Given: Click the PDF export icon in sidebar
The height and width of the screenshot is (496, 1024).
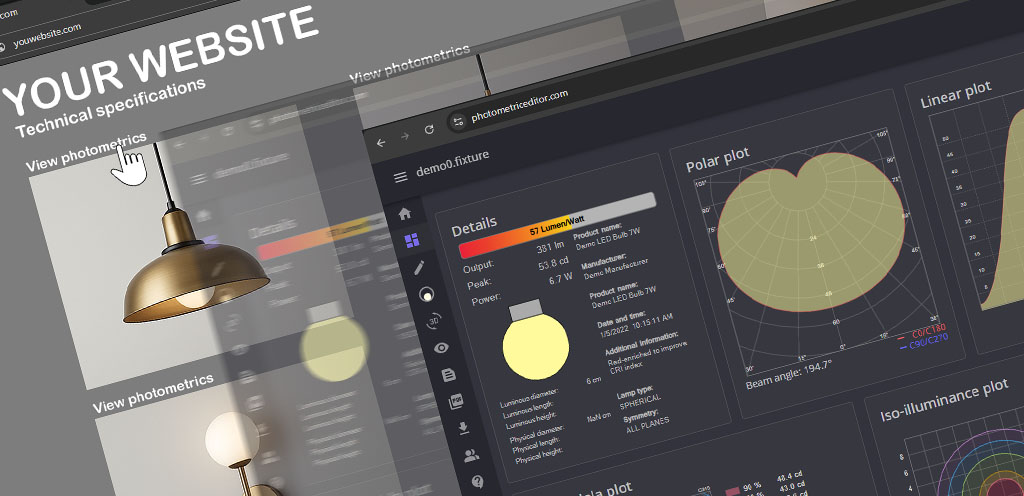Looking at the screenshot, I should pyautogui.click(x=456, y=401).
